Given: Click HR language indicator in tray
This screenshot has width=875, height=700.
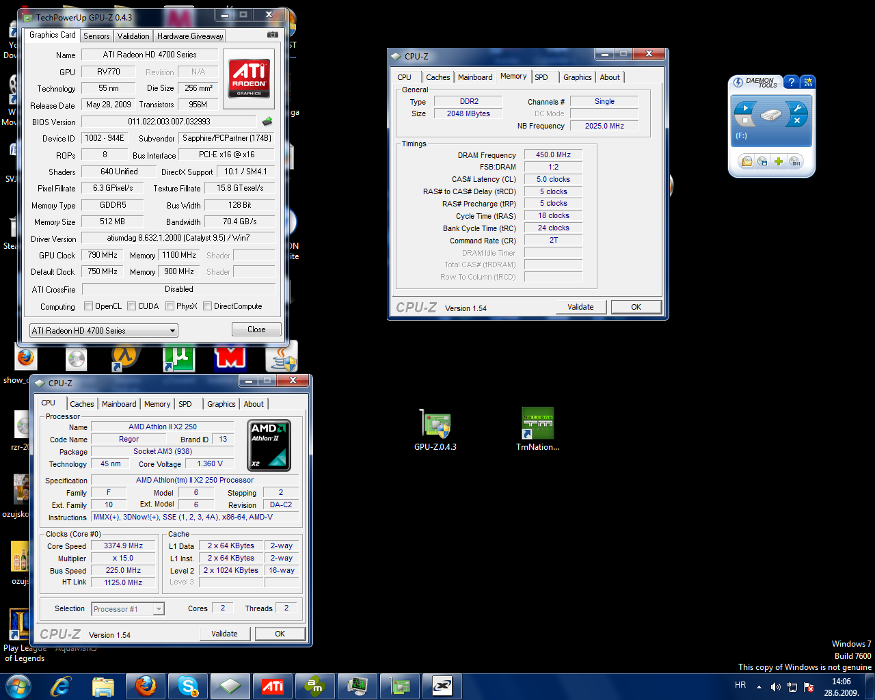Looking at the screenshot, I should [x=741, y=685].
